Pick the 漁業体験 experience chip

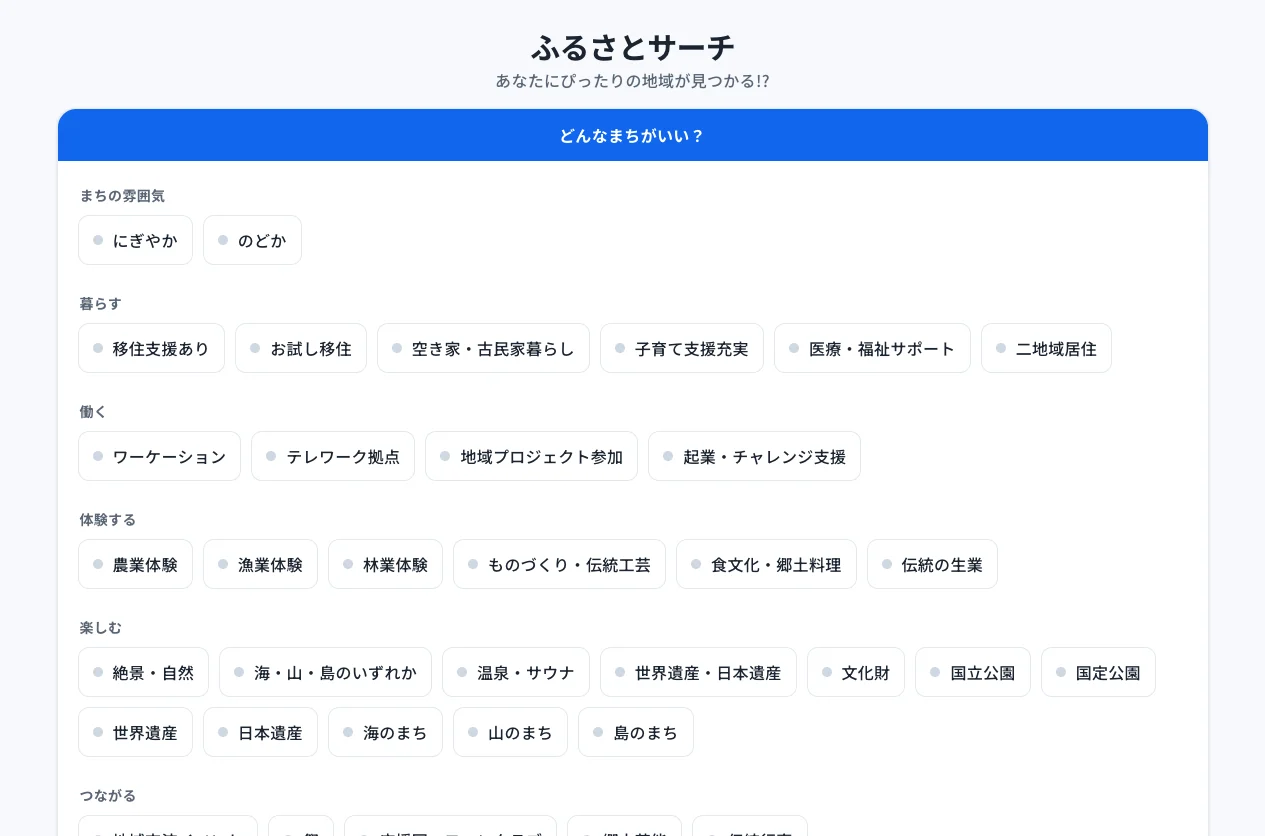pyautogui.click(x=260, y=564)
